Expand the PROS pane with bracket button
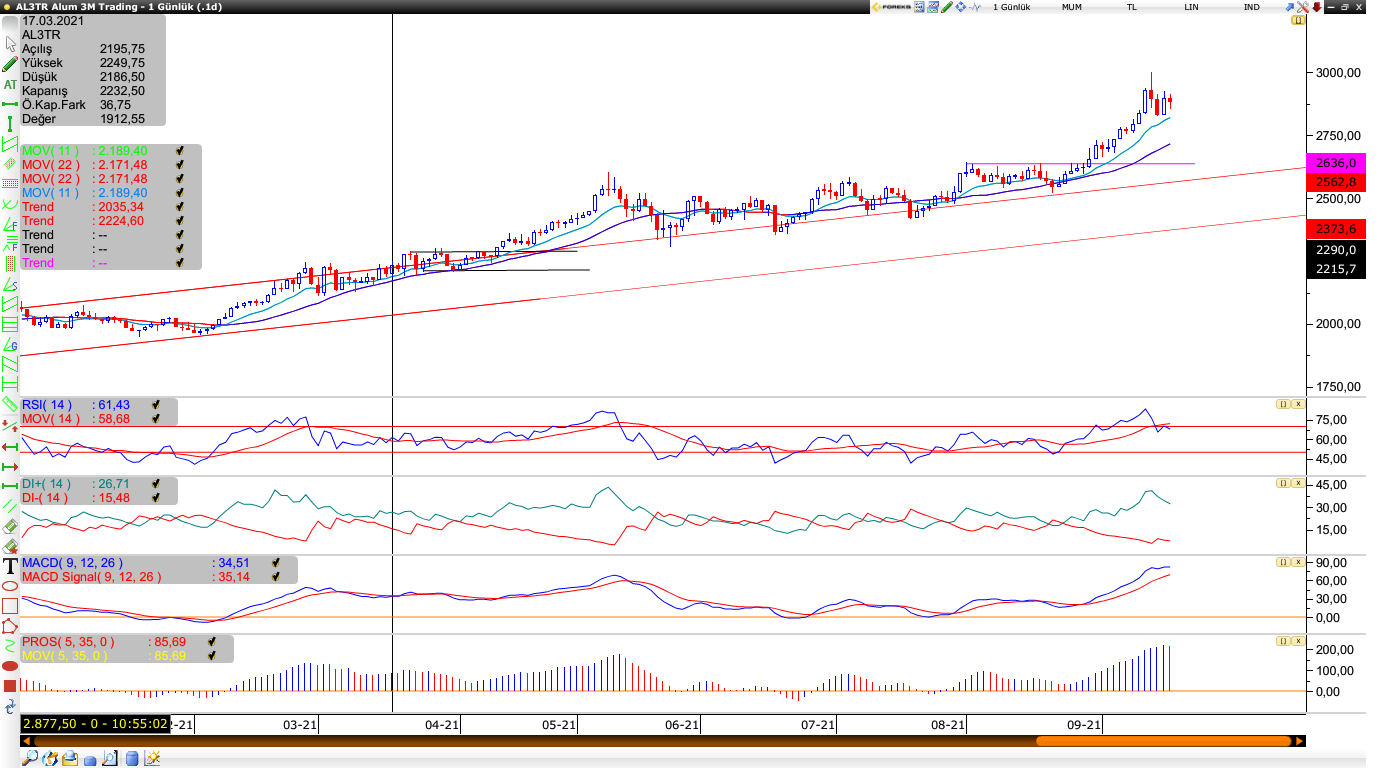 [x=1282, y=641]
